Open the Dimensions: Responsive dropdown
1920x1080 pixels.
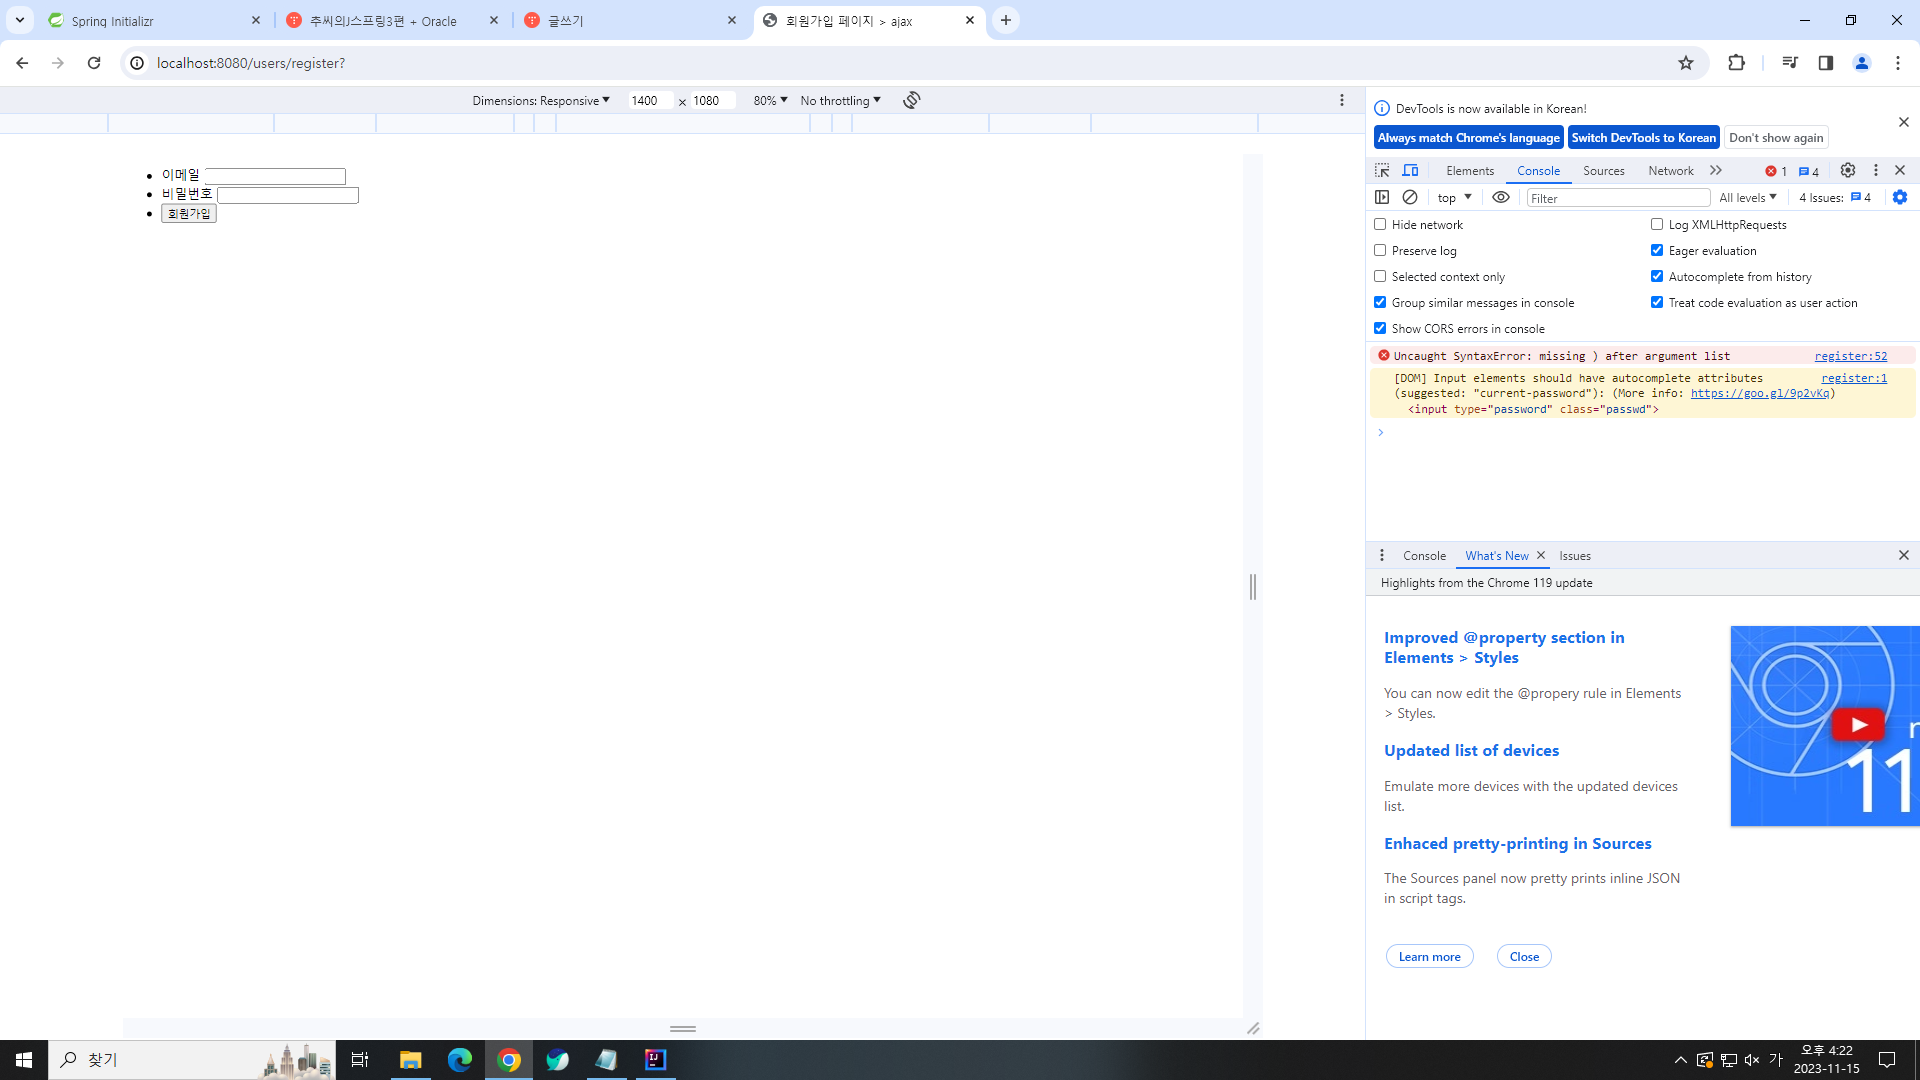tap(541, 101)
